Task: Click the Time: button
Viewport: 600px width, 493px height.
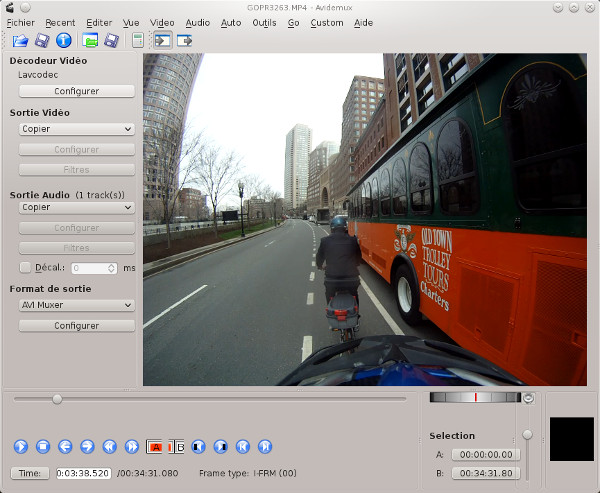Action: tap(30, 473)
